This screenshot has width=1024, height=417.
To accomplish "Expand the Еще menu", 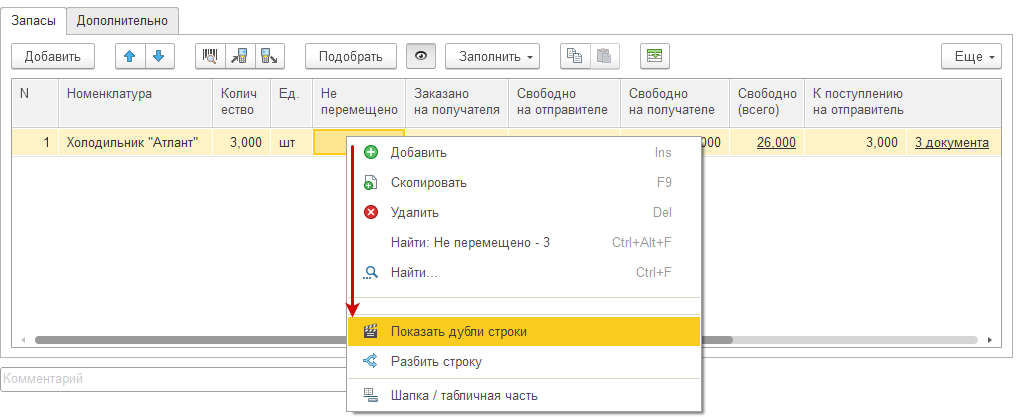I will pyautogui.click(x=972, y=56).
